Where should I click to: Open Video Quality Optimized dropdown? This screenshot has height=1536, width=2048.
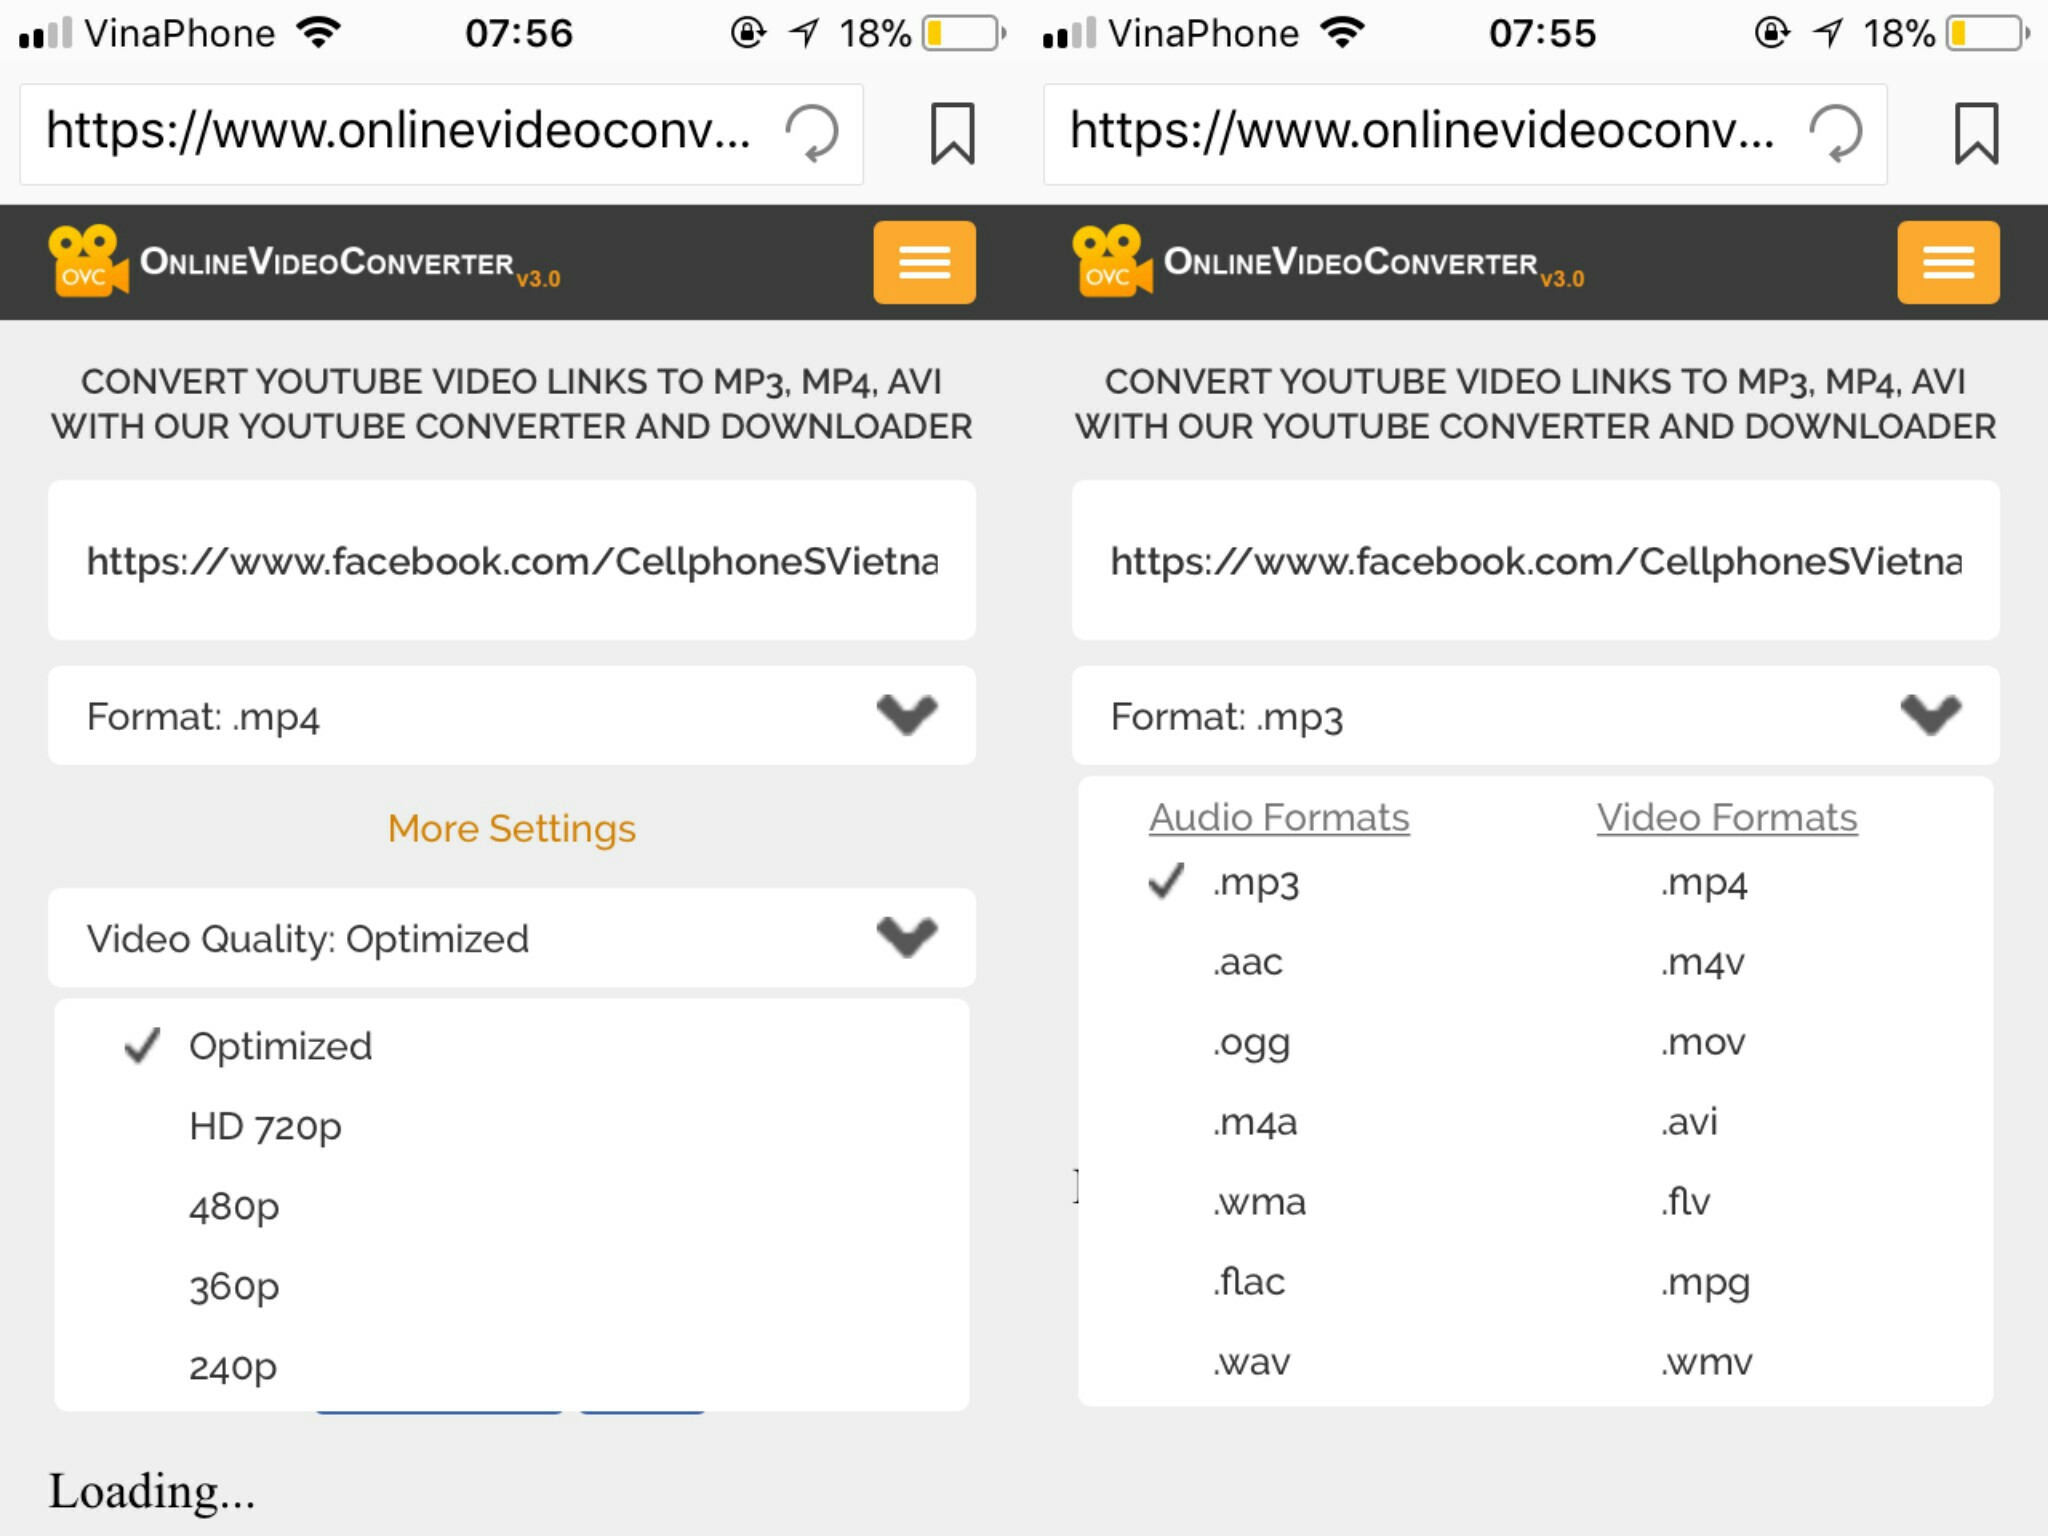click(512, 938)
